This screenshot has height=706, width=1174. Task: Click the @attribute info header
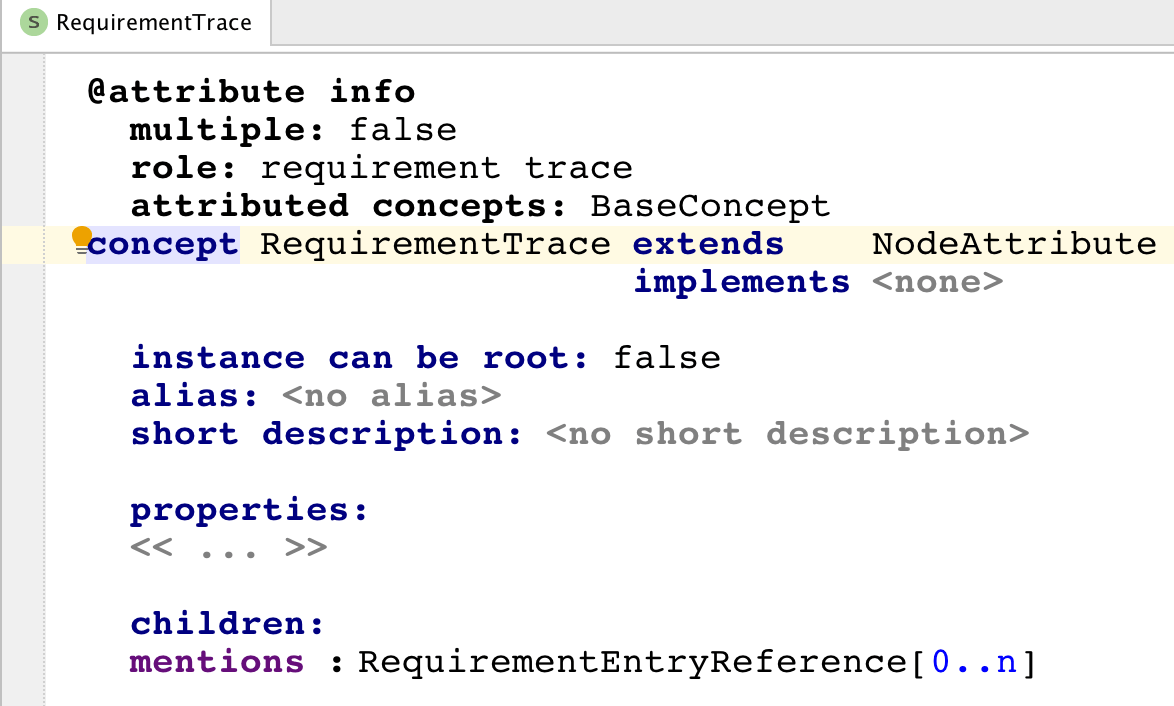251,92
